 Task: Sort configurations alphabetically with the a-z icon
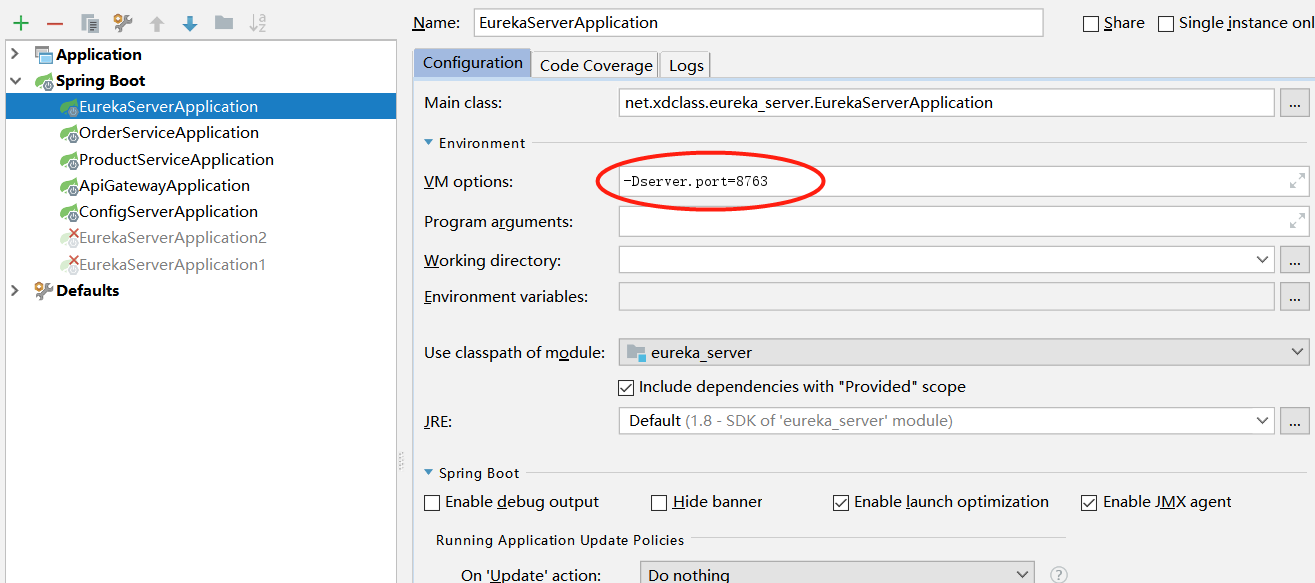[258, 23]
